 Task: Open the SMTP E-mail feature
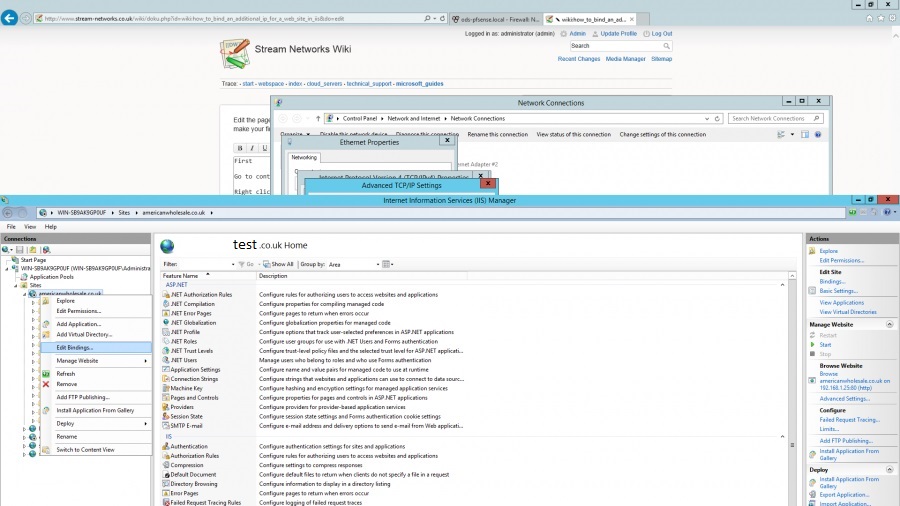click(x=186, y=426)
